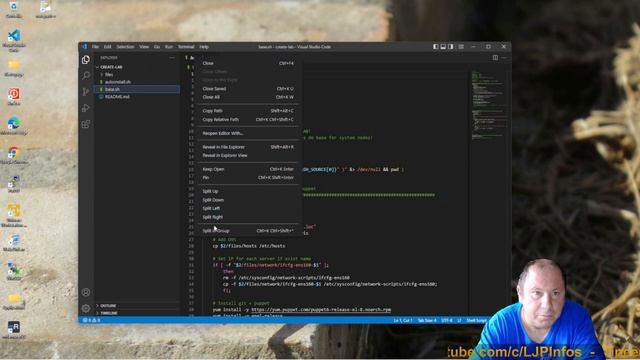Open the Run menu
Screen dimensions: 640x360
tap(169, 47)
